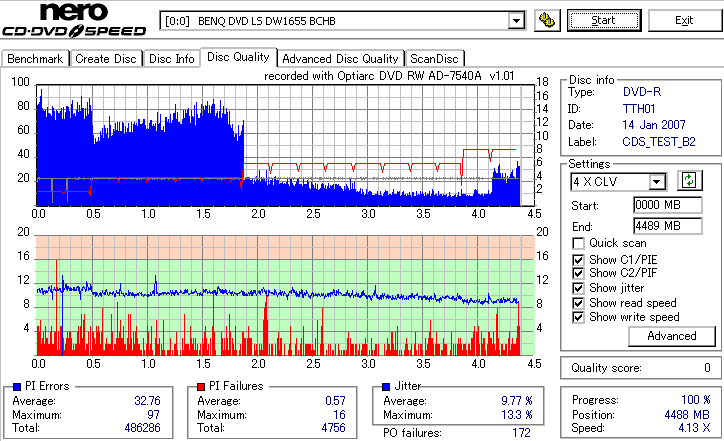Viewport: 724px width, 441px height.
Task: Click the Speed value 4.13 X
Action: click(694, 428)
